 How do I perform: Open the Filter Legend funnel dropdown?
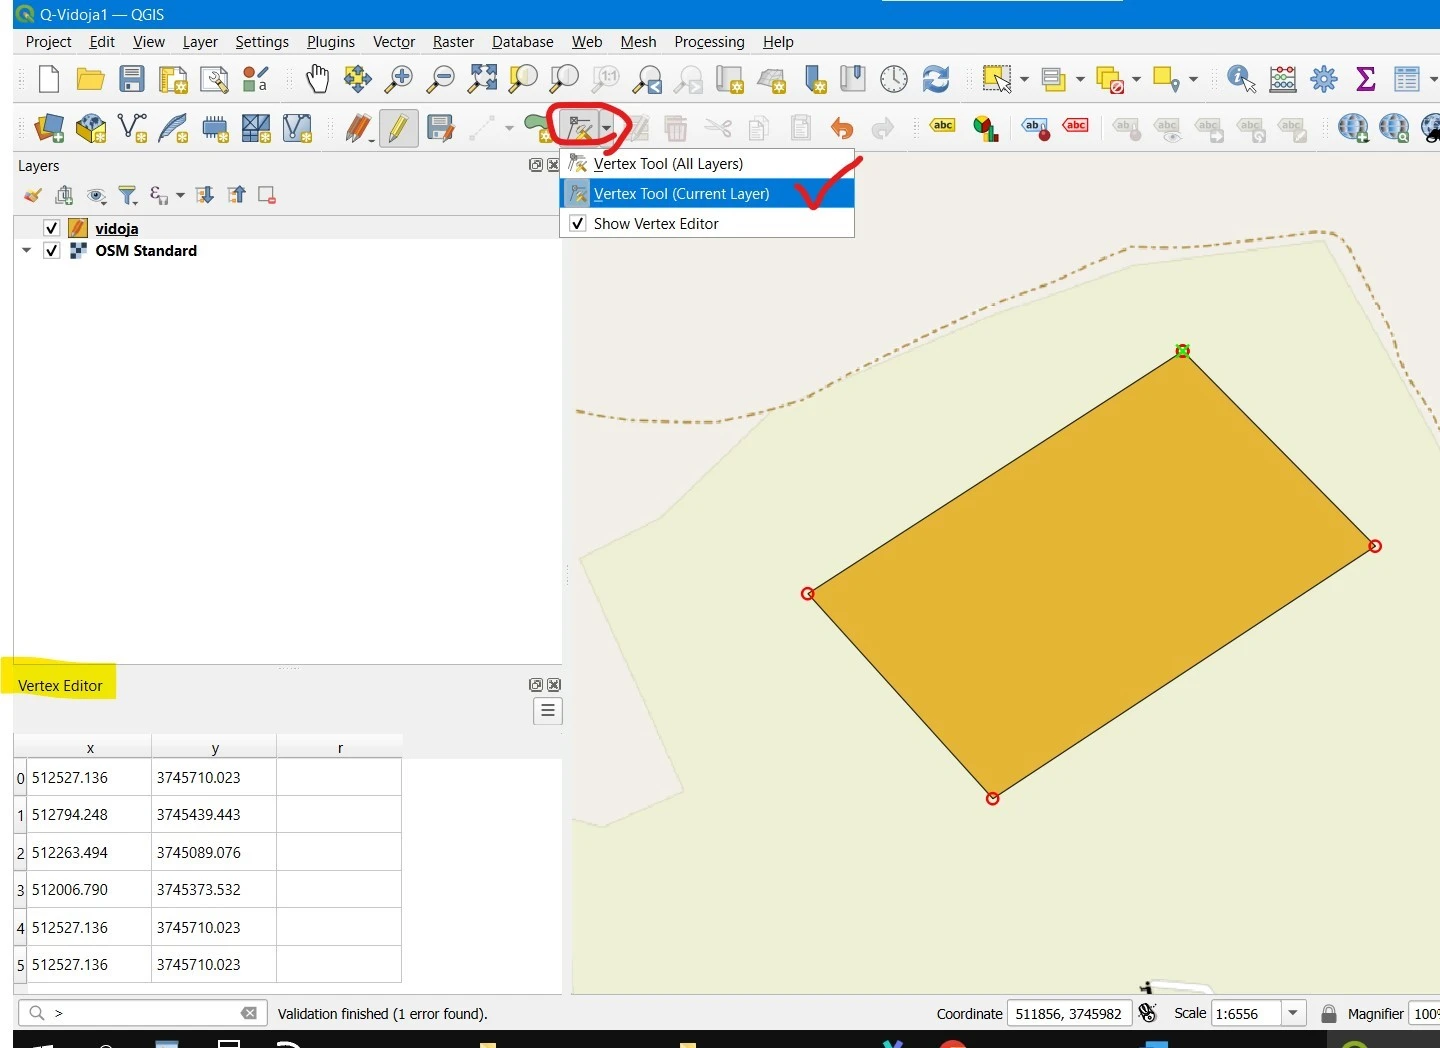[128, 195]
